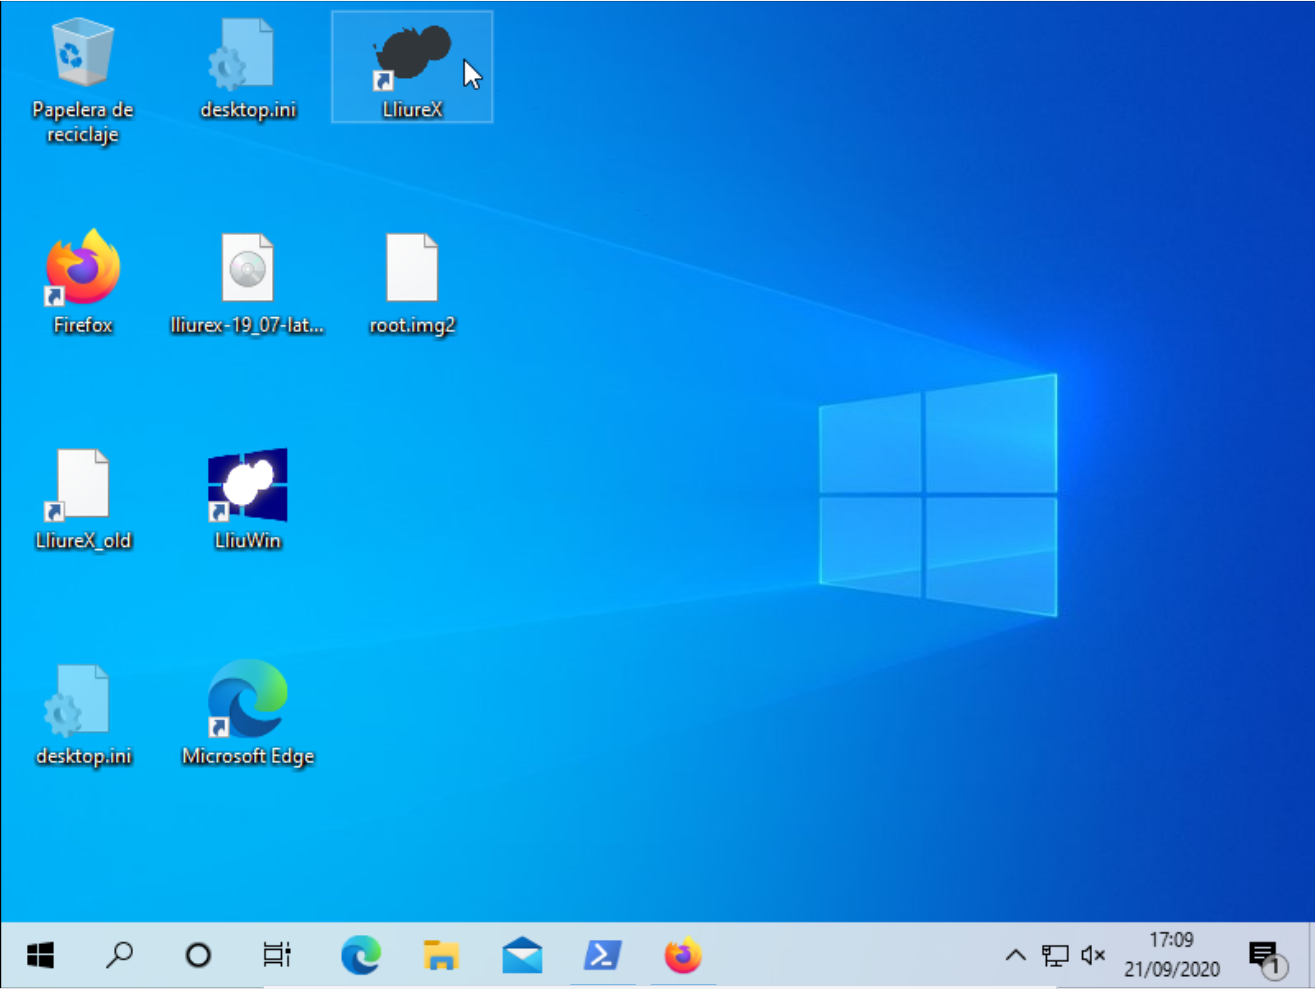Screen dimensions: 1315x989
Task: Open Cortana circle on taskbar
Action: tap(198, 955)
